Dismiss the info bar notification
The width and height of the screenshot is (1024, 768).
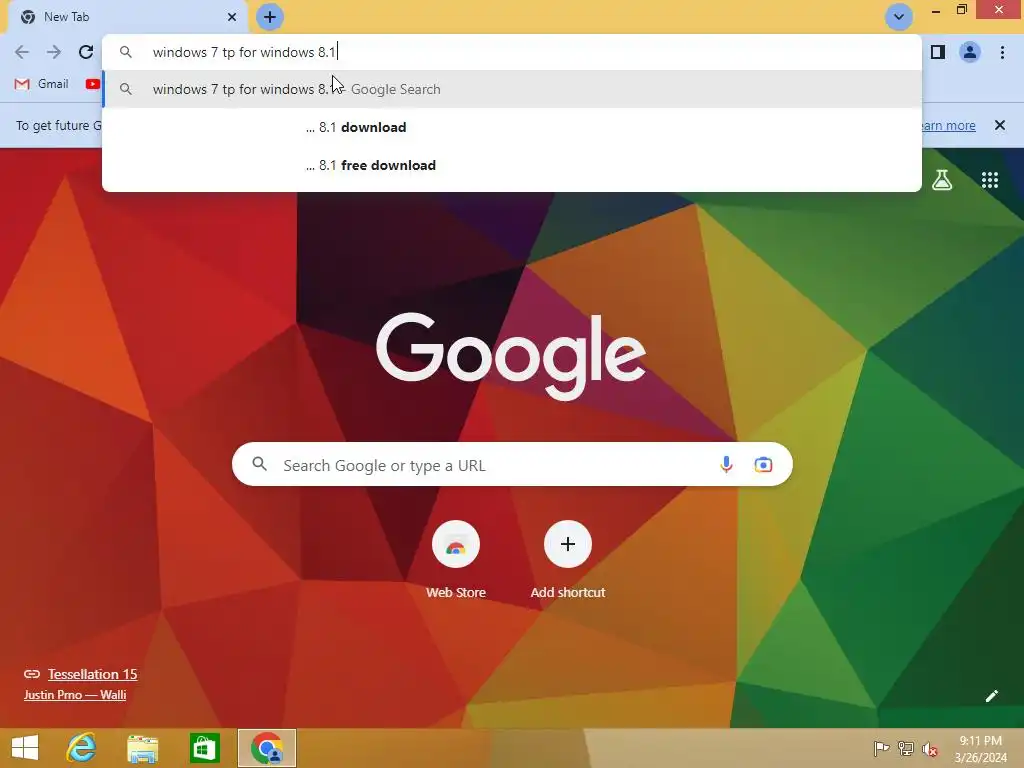tap(999, 125)
